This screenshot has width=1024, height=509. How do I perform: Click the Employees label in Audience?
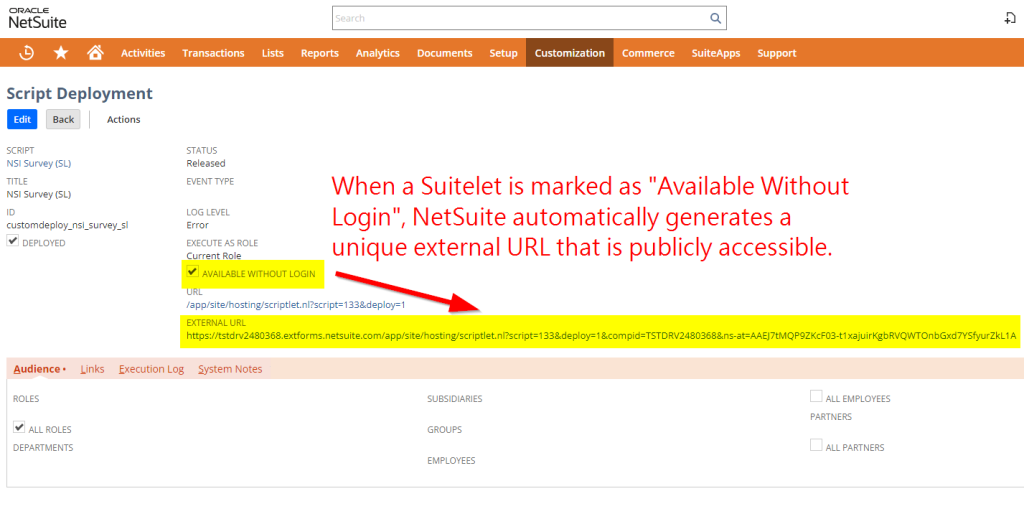(451, 461)
